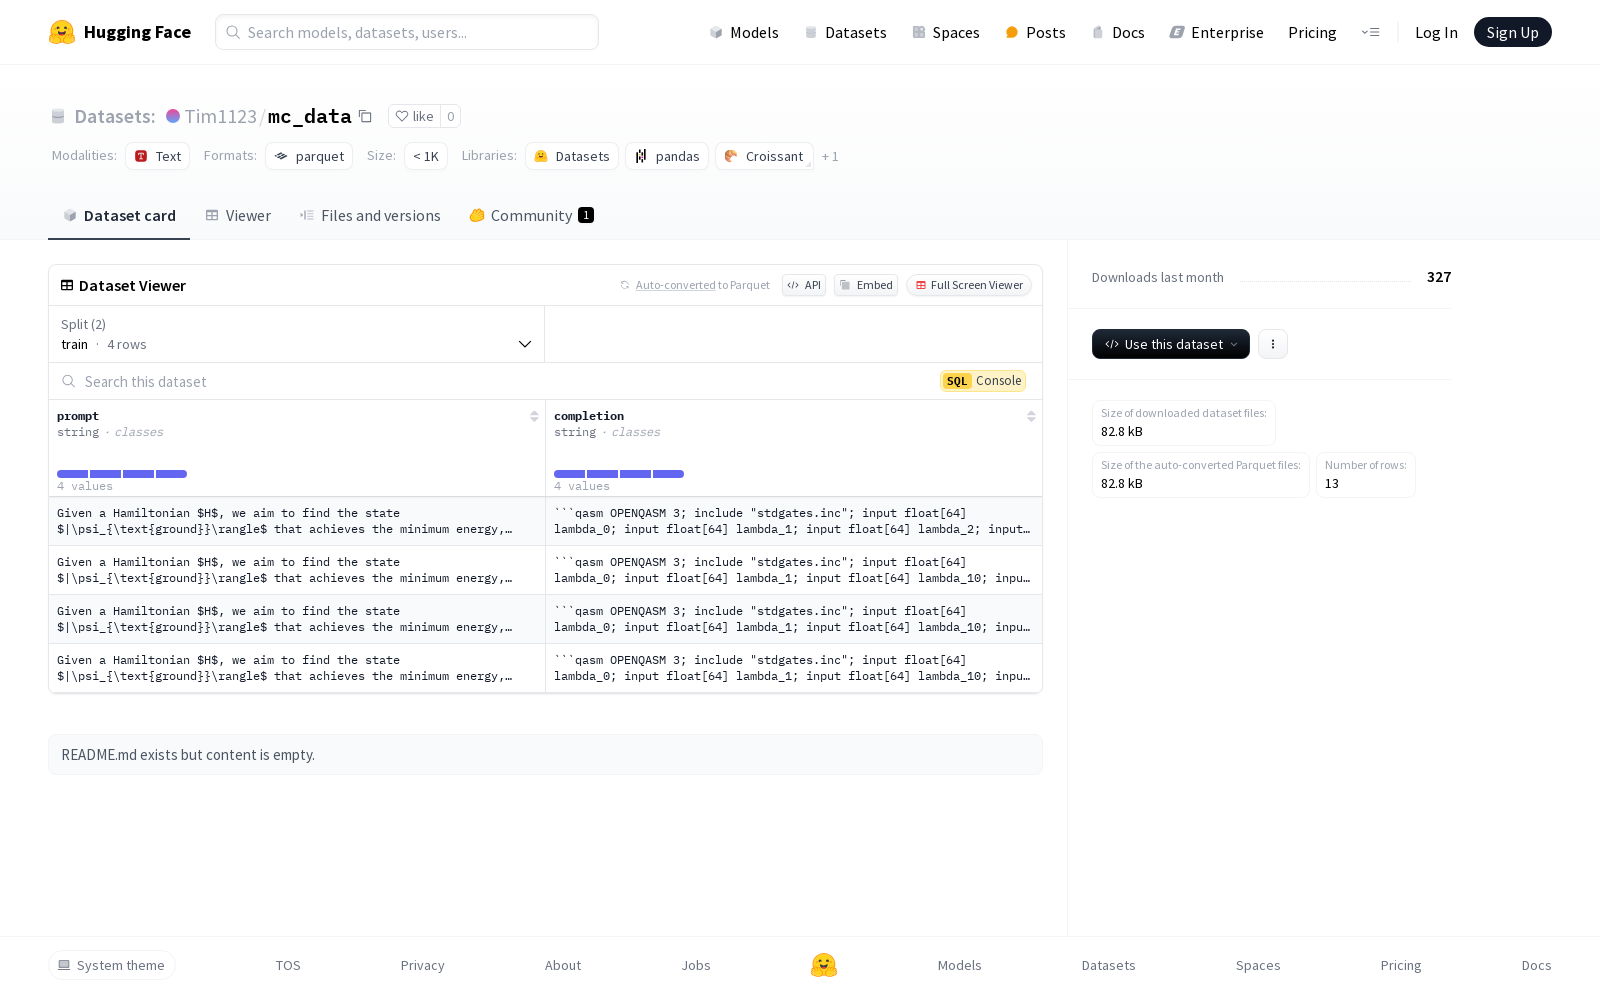This screenshot has height=1000, width=1600.
Task: Select the <1K size tag
Action: point(426,156)
